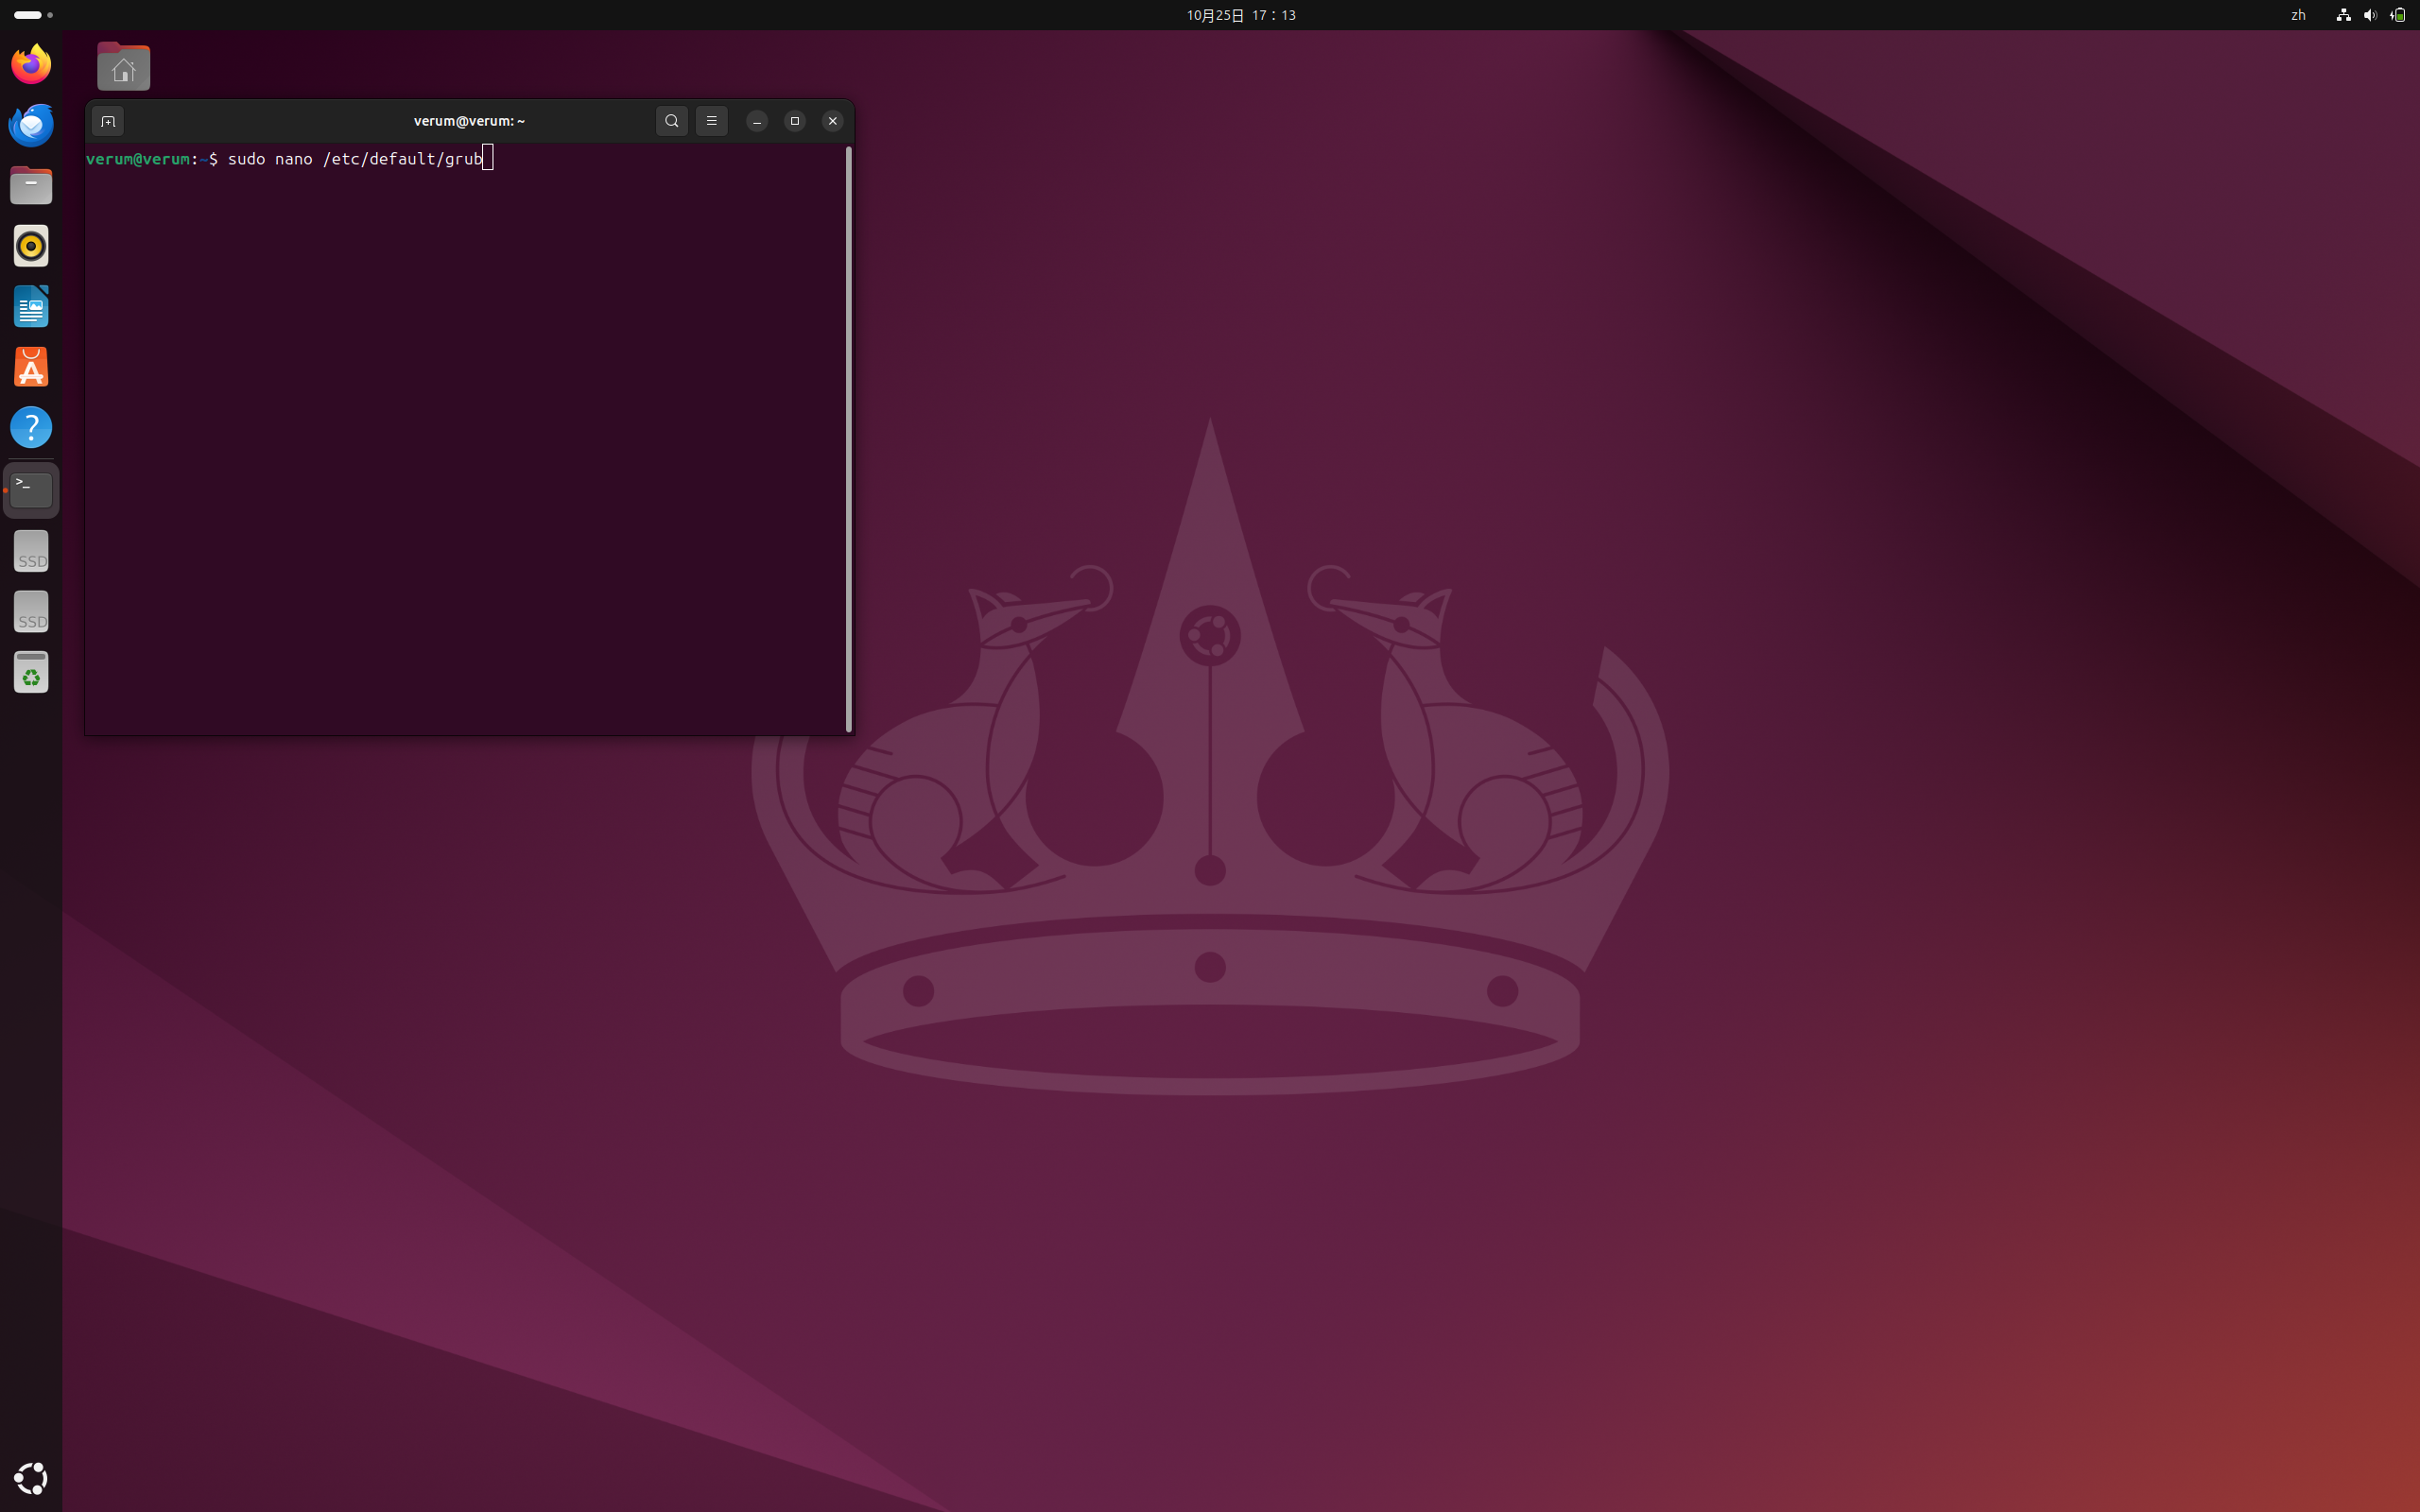The image size is (2420, 1512).
Task: Click the 'sudo nano /etc/default/grub' command text
Action: [355, 159]
